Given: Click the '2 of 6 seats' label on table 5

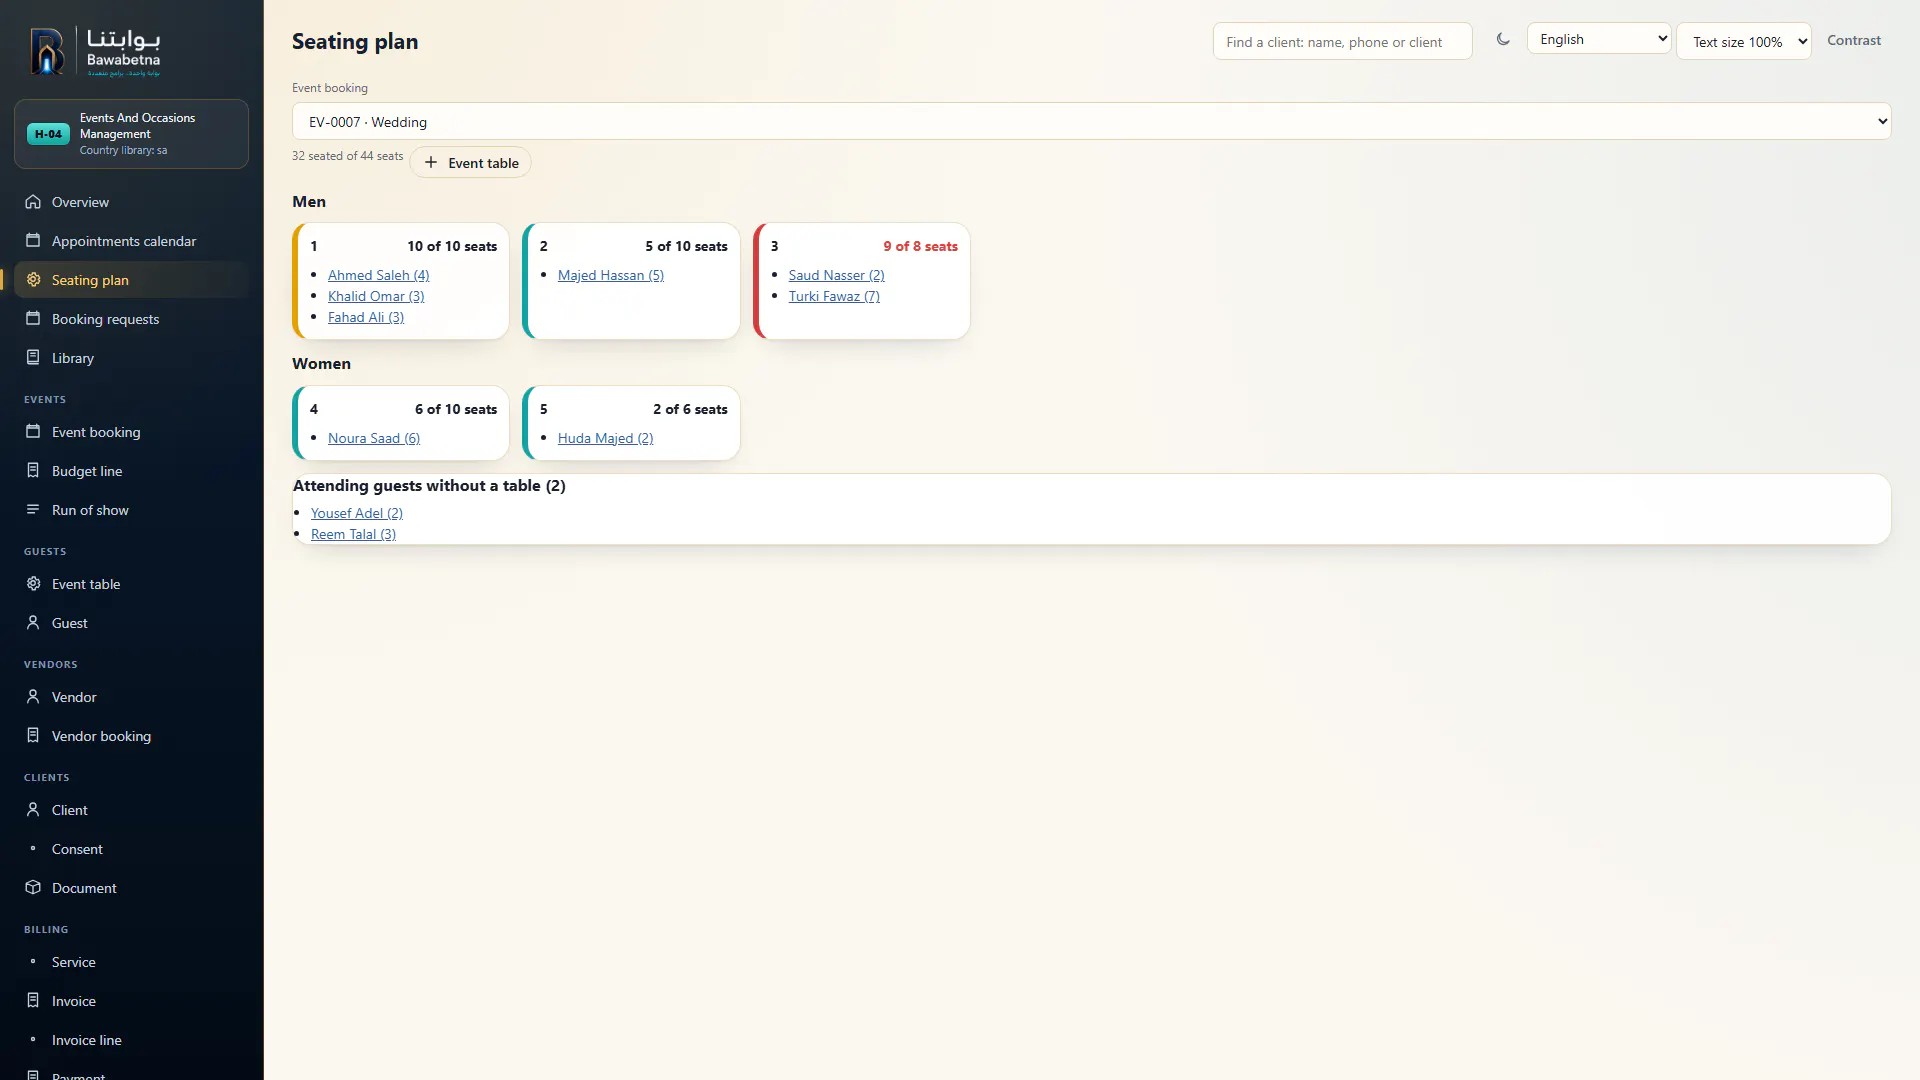Looking at the screenshot, I should (x=690, y=409).
